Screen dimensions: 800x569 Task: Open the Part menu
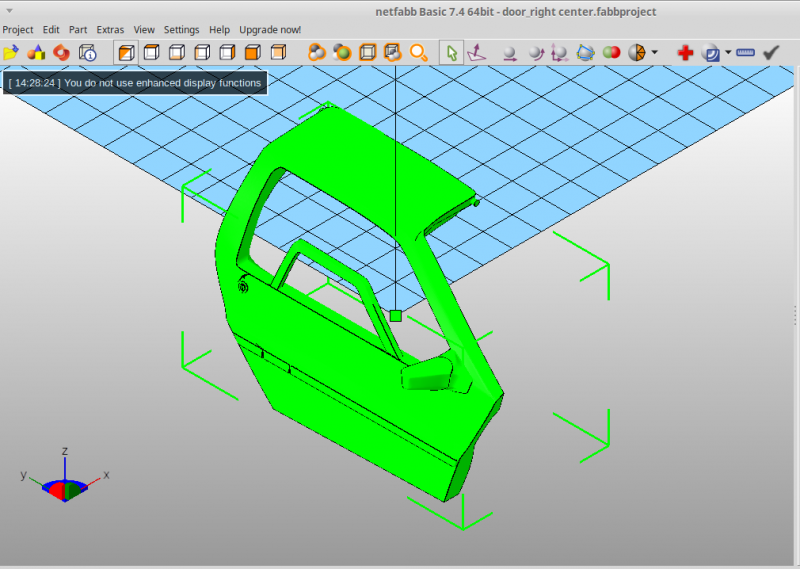(78, 30)
